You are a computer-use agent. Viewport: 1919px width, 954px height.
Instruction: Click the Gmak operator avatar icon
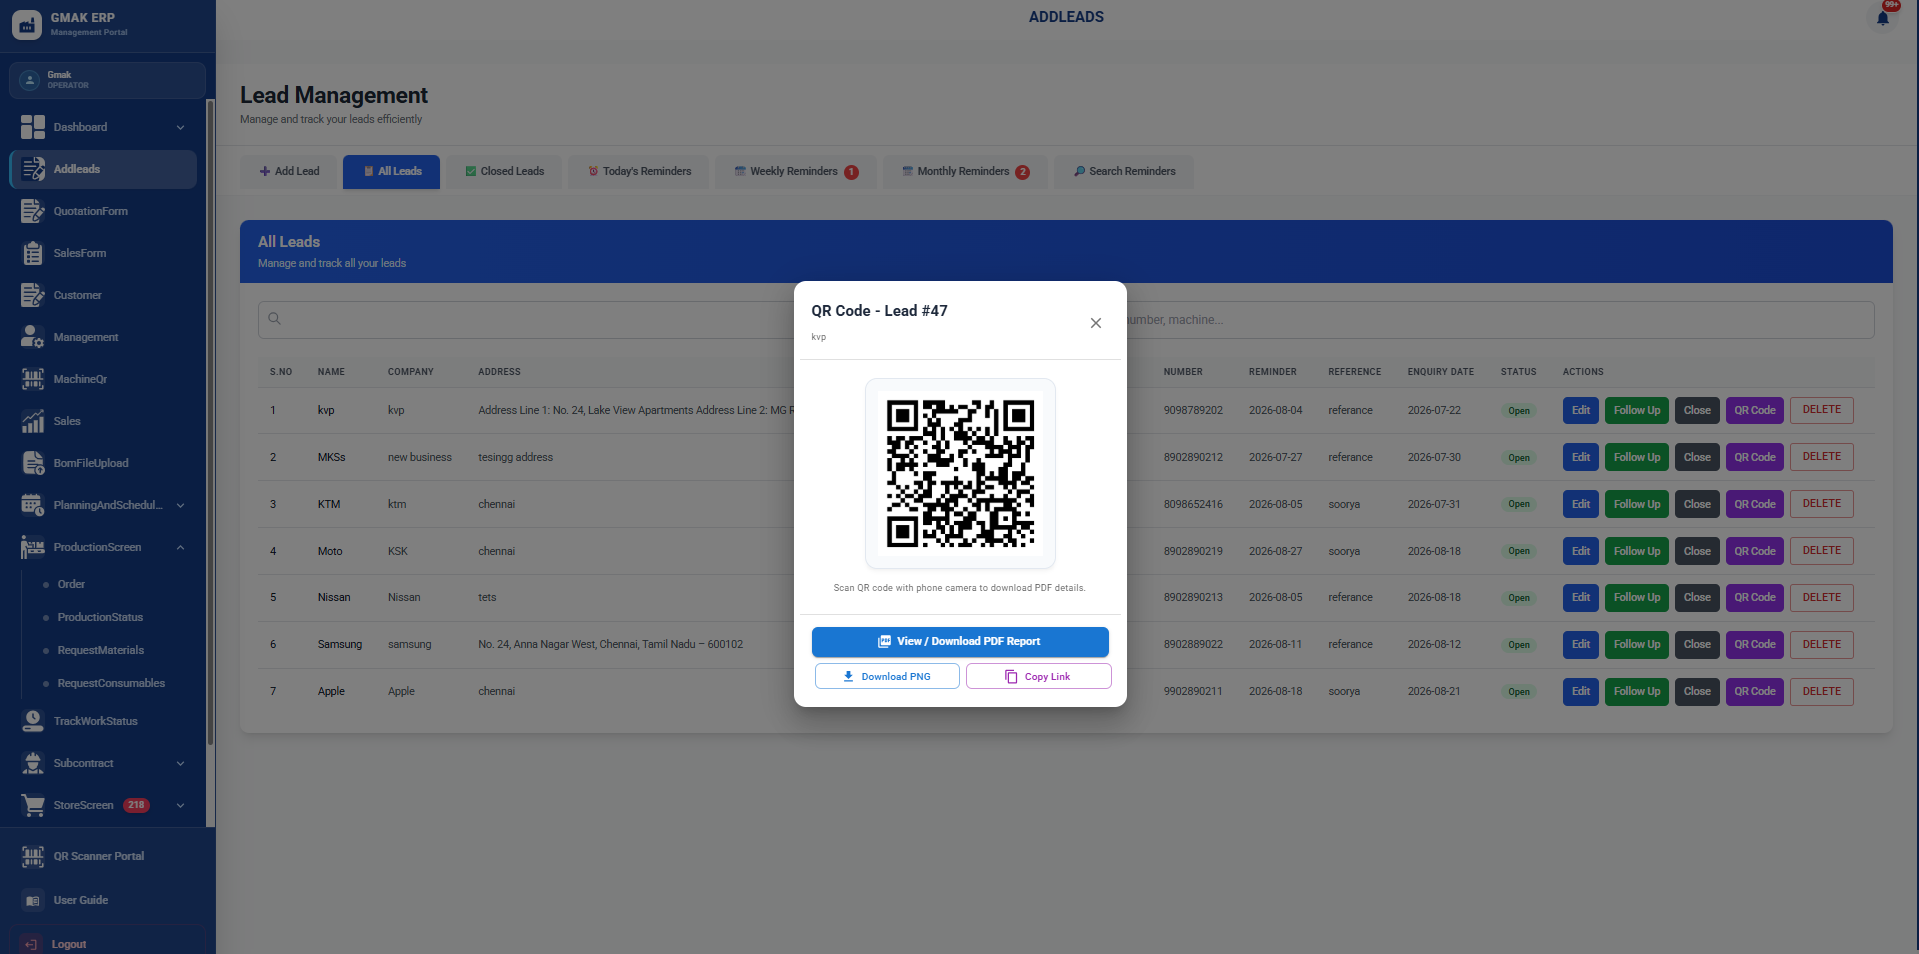30,80
